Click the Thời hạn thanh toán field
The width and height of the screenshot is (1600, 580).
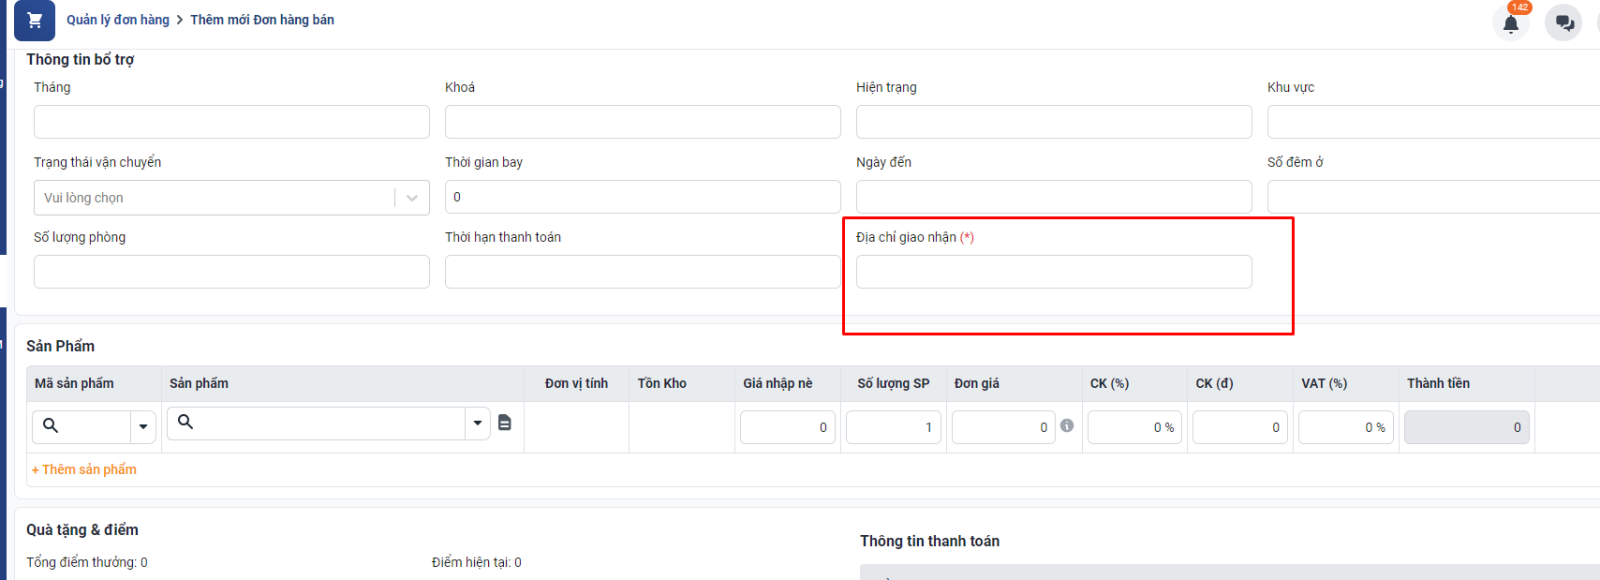(x=642, y=272)
